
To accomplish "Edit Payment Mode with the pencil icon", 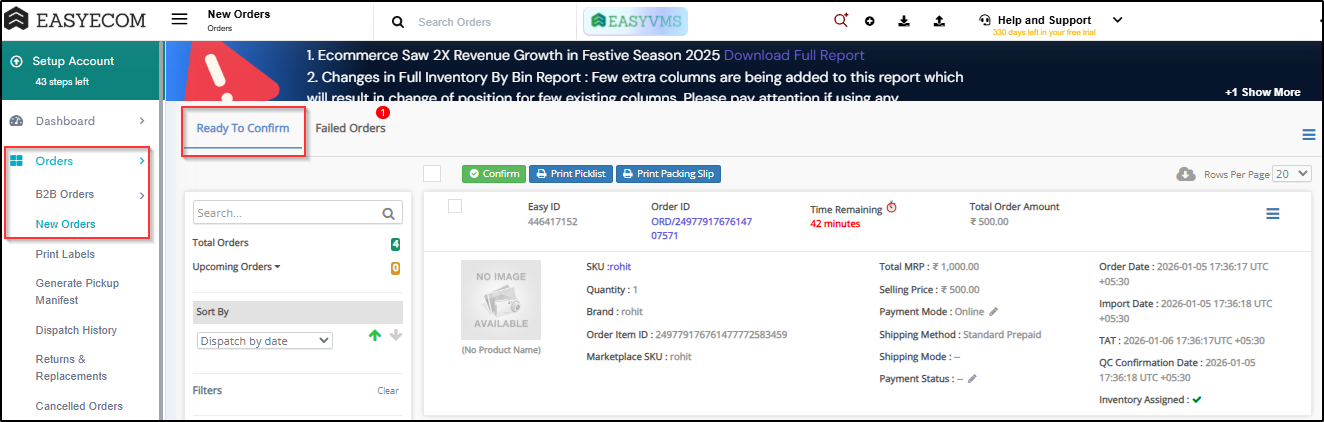I will coord(994,312).
